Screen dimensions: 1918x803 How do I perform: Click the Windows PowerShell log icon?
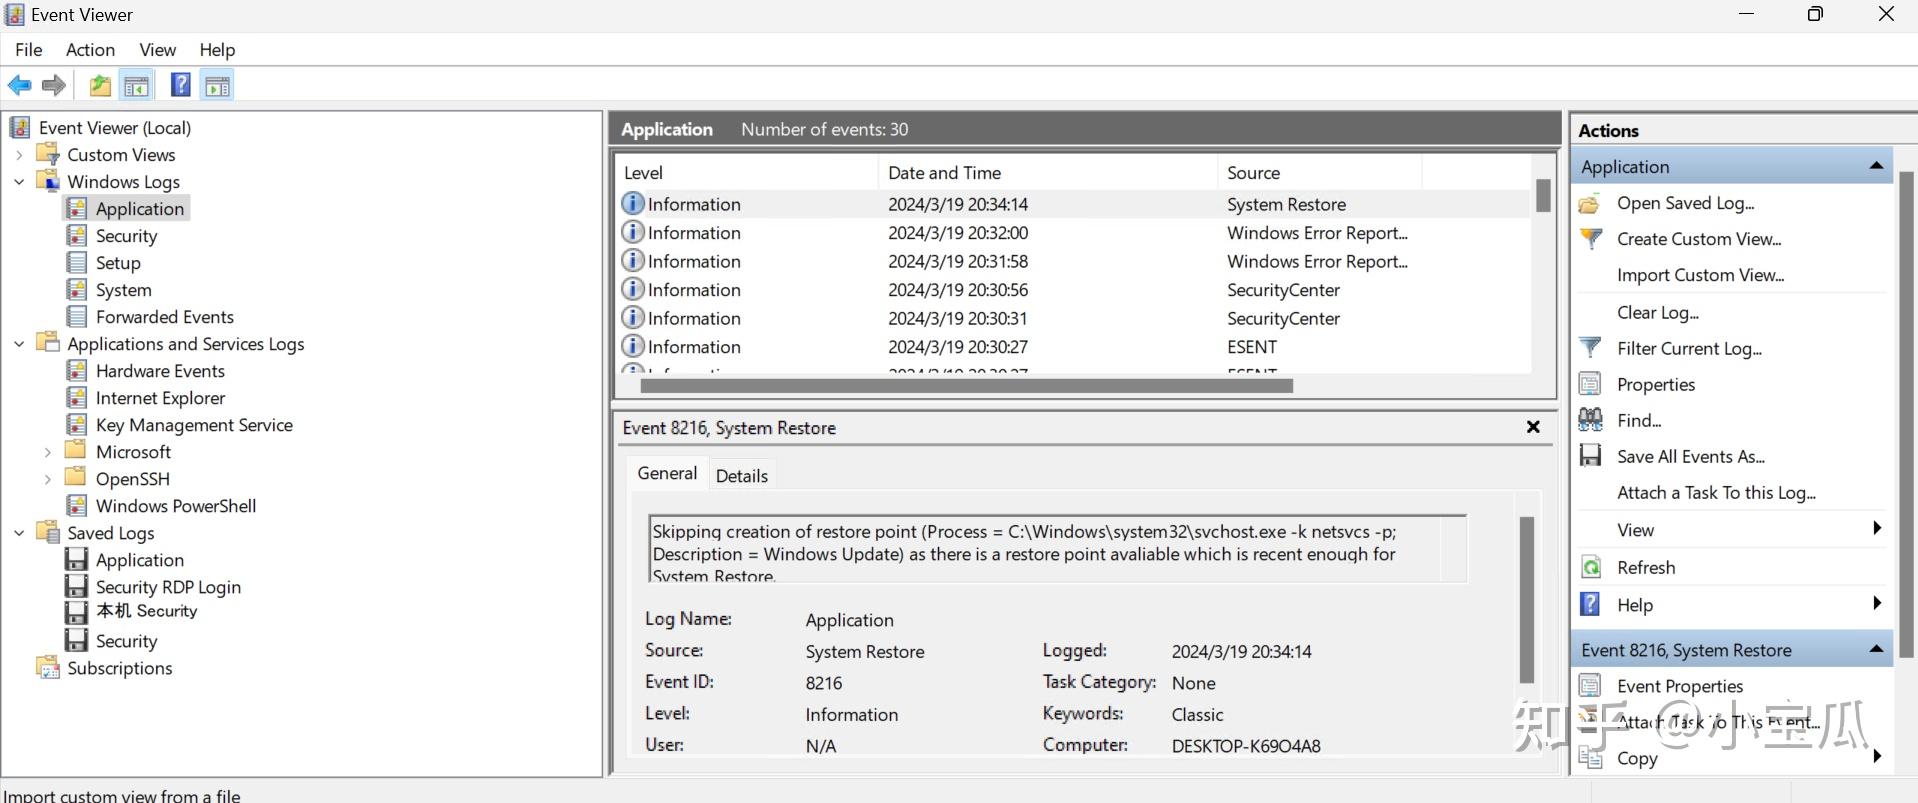(x=77, y=505)
